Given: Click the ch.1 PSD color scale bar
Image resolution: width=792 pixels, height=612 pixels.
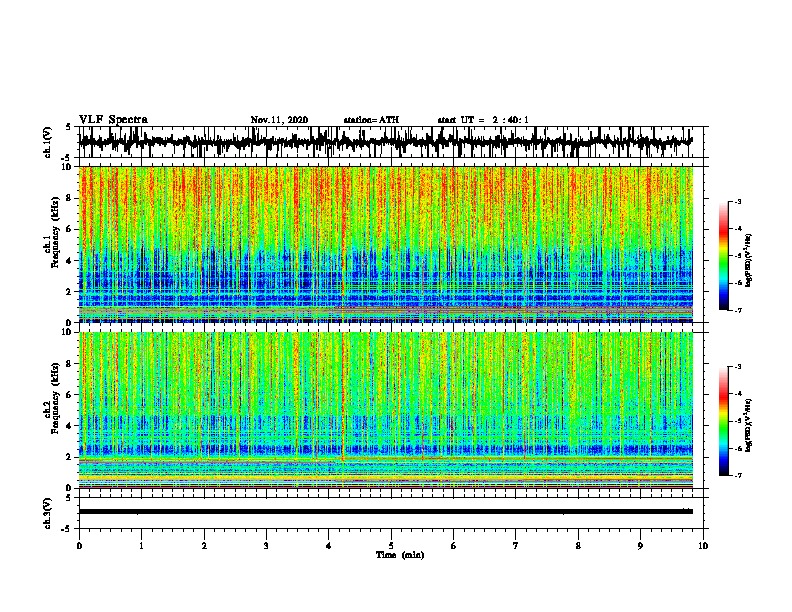Looking at the screenshot, I should pyautogui.click(x=724, y=256).
